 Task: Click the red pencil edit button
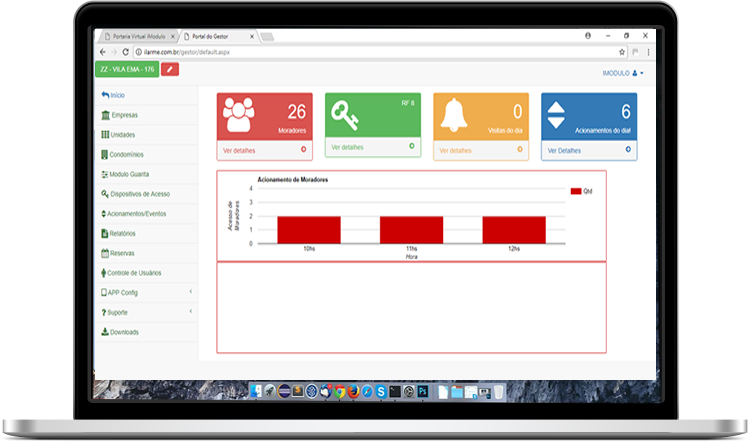click(169, 69)
